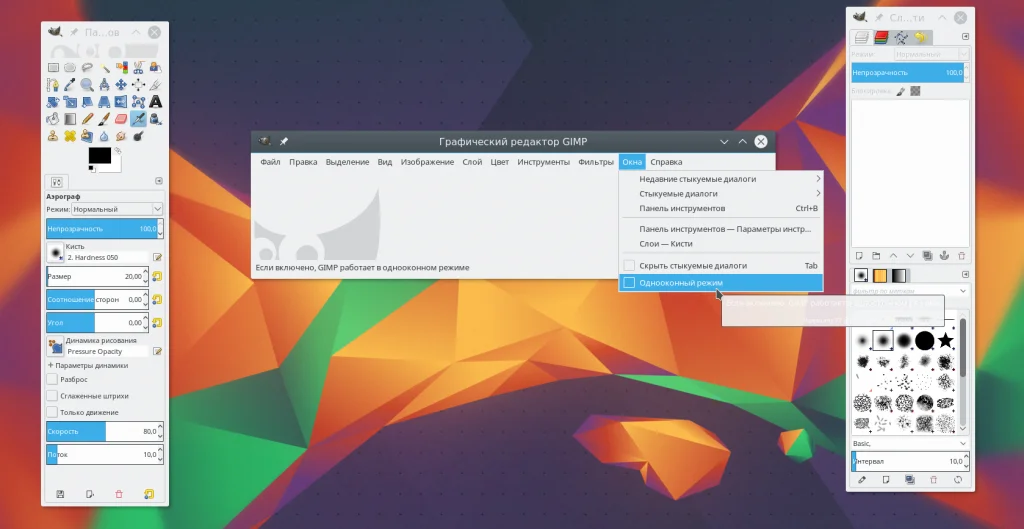Select the Zoom magnifier tool
Screen dimensions: 1024x529
(87, 85)
